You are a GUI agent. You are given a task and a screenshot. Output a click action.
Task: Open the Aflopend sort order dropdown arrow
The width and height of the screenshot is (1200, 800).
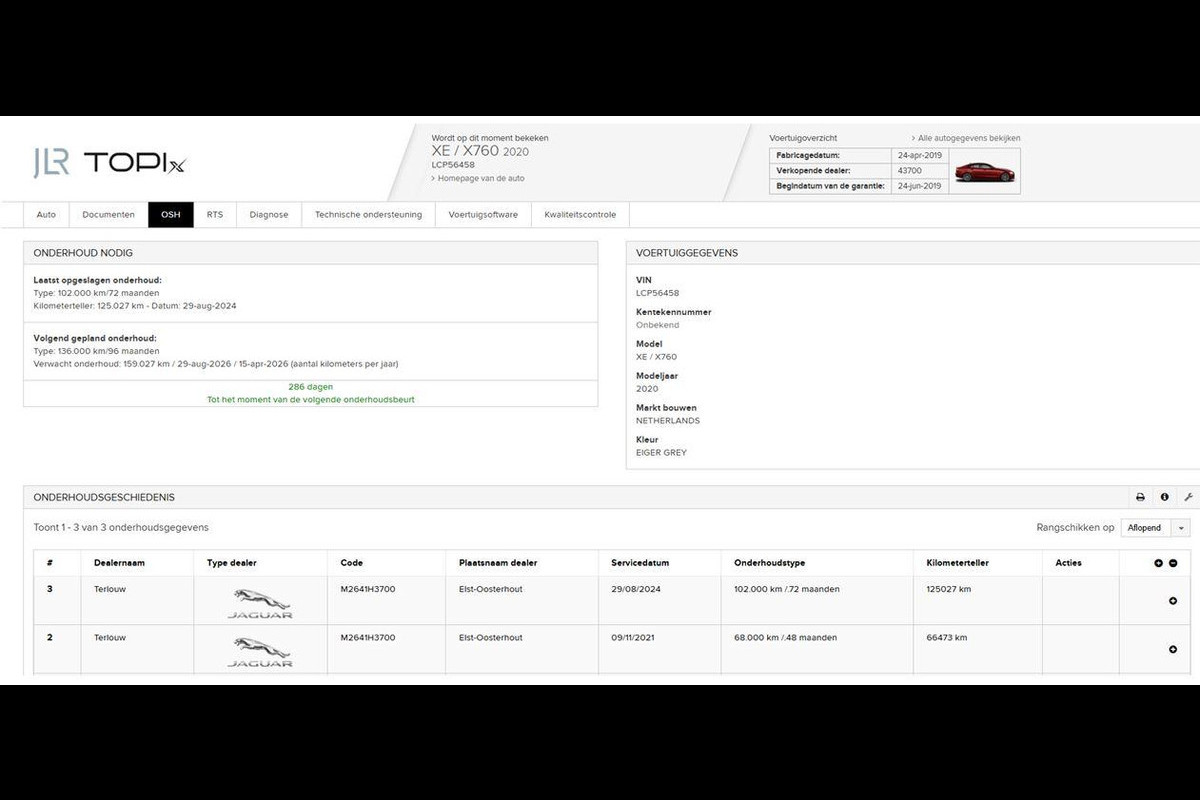1182,528
